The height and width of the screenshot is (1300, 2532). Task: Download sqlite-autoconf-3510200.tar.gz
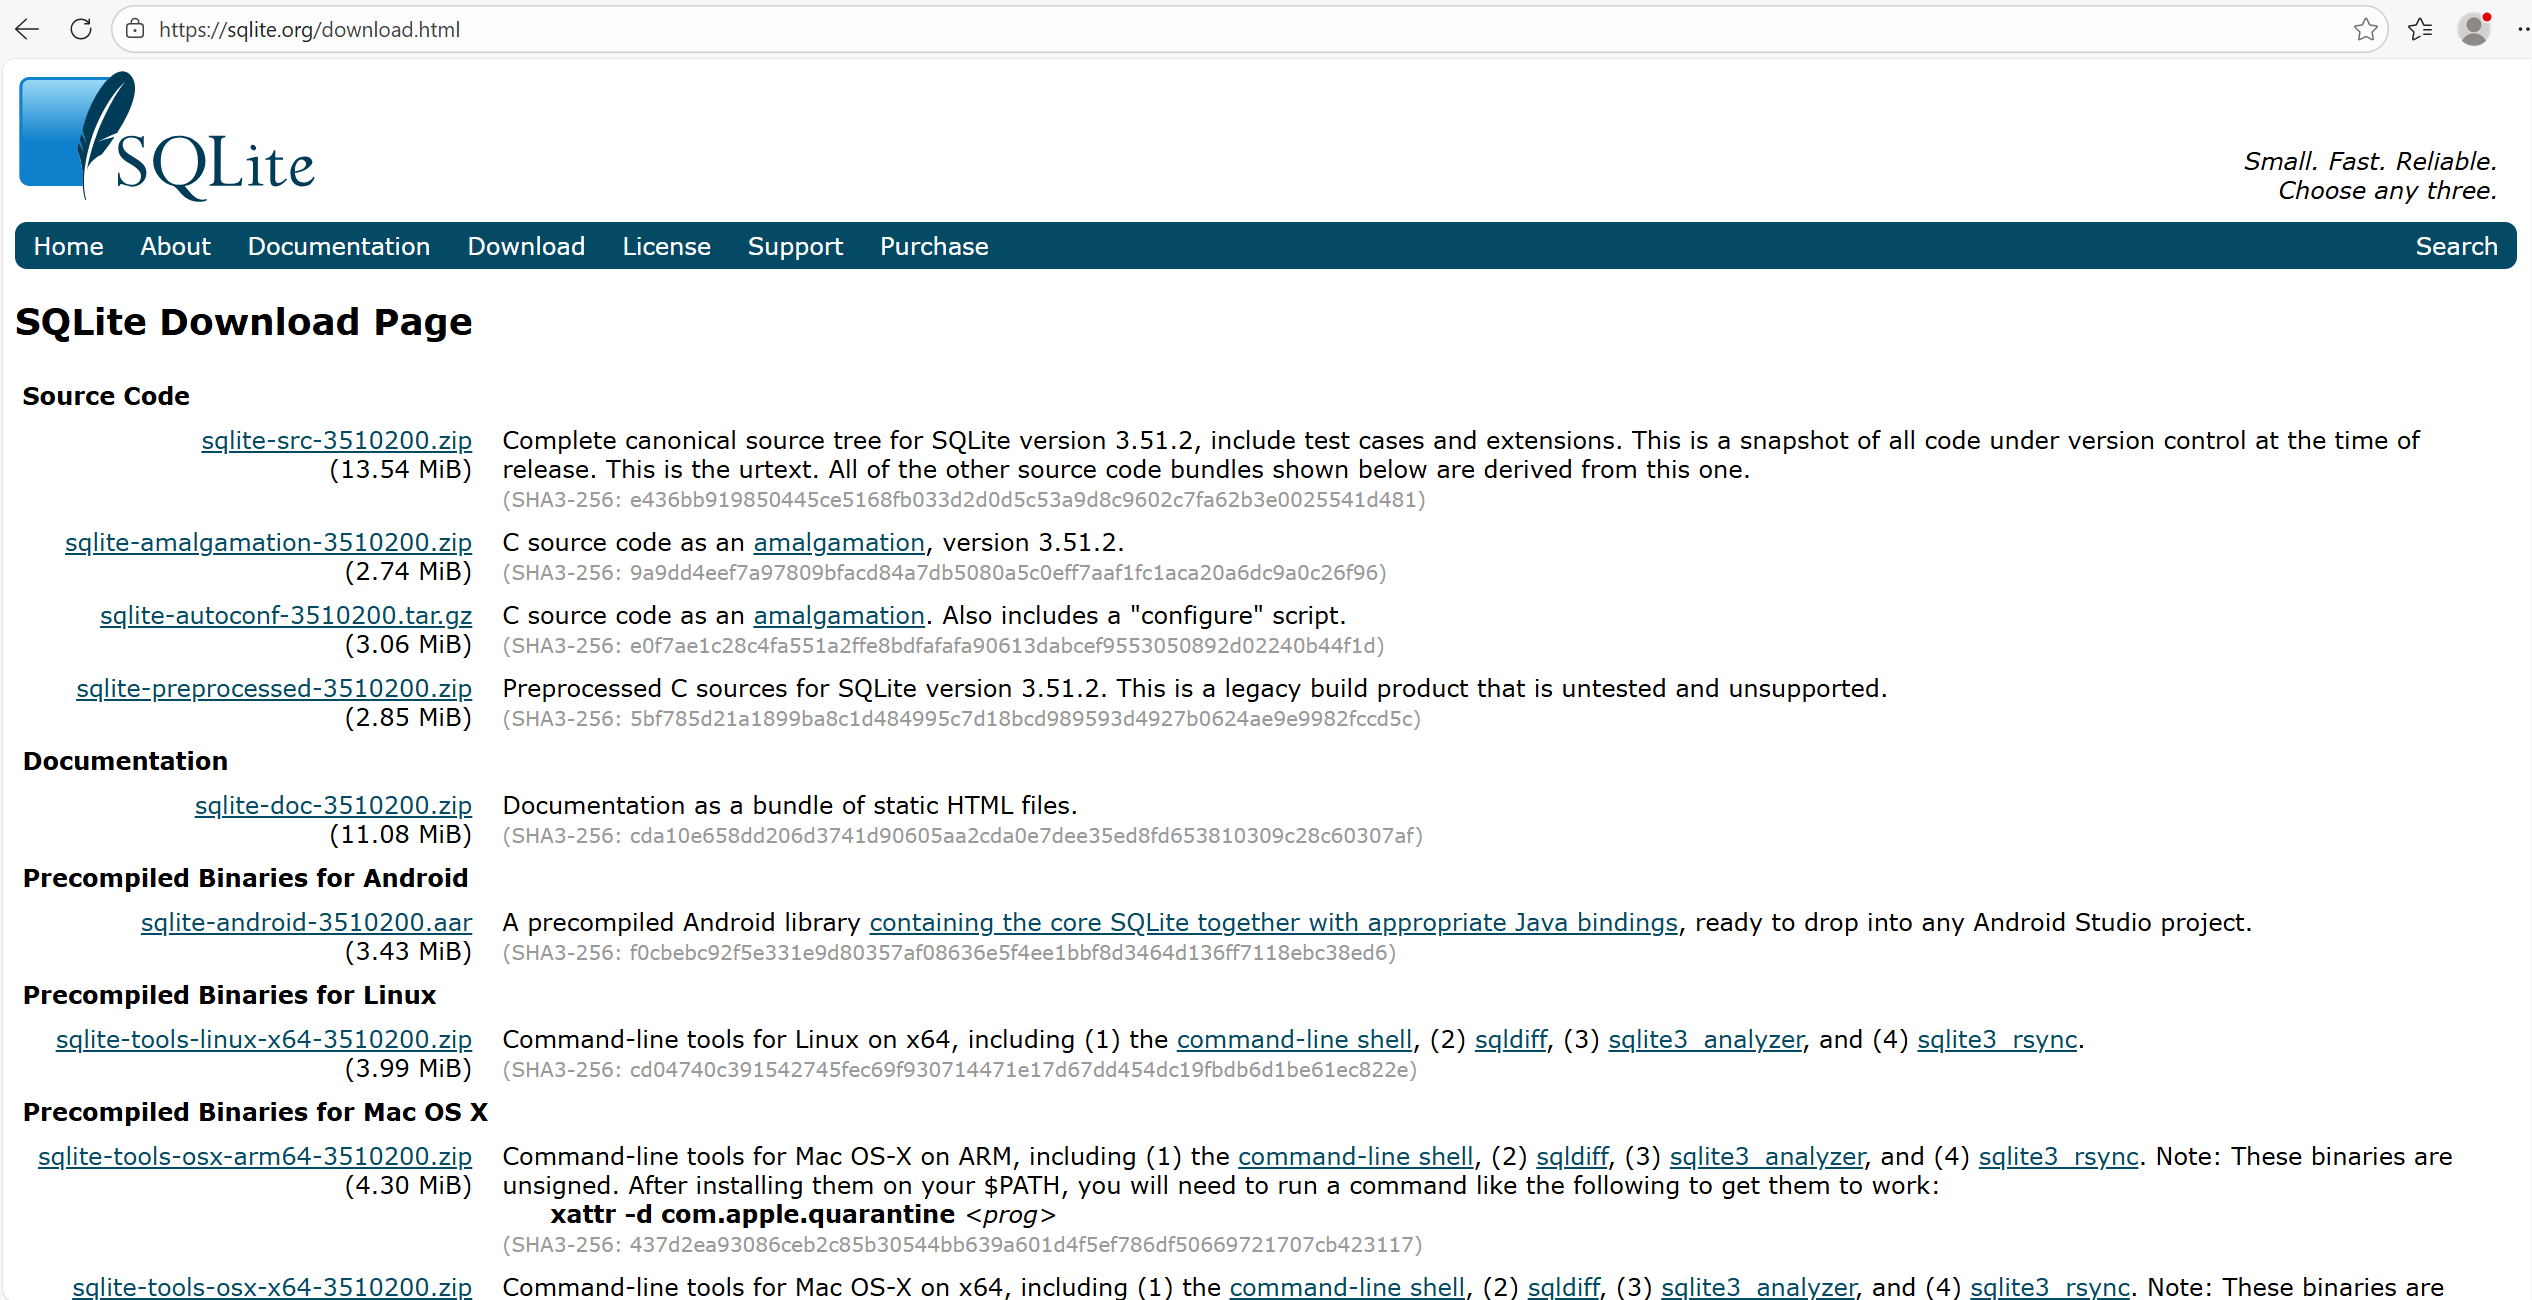[286, 615]
